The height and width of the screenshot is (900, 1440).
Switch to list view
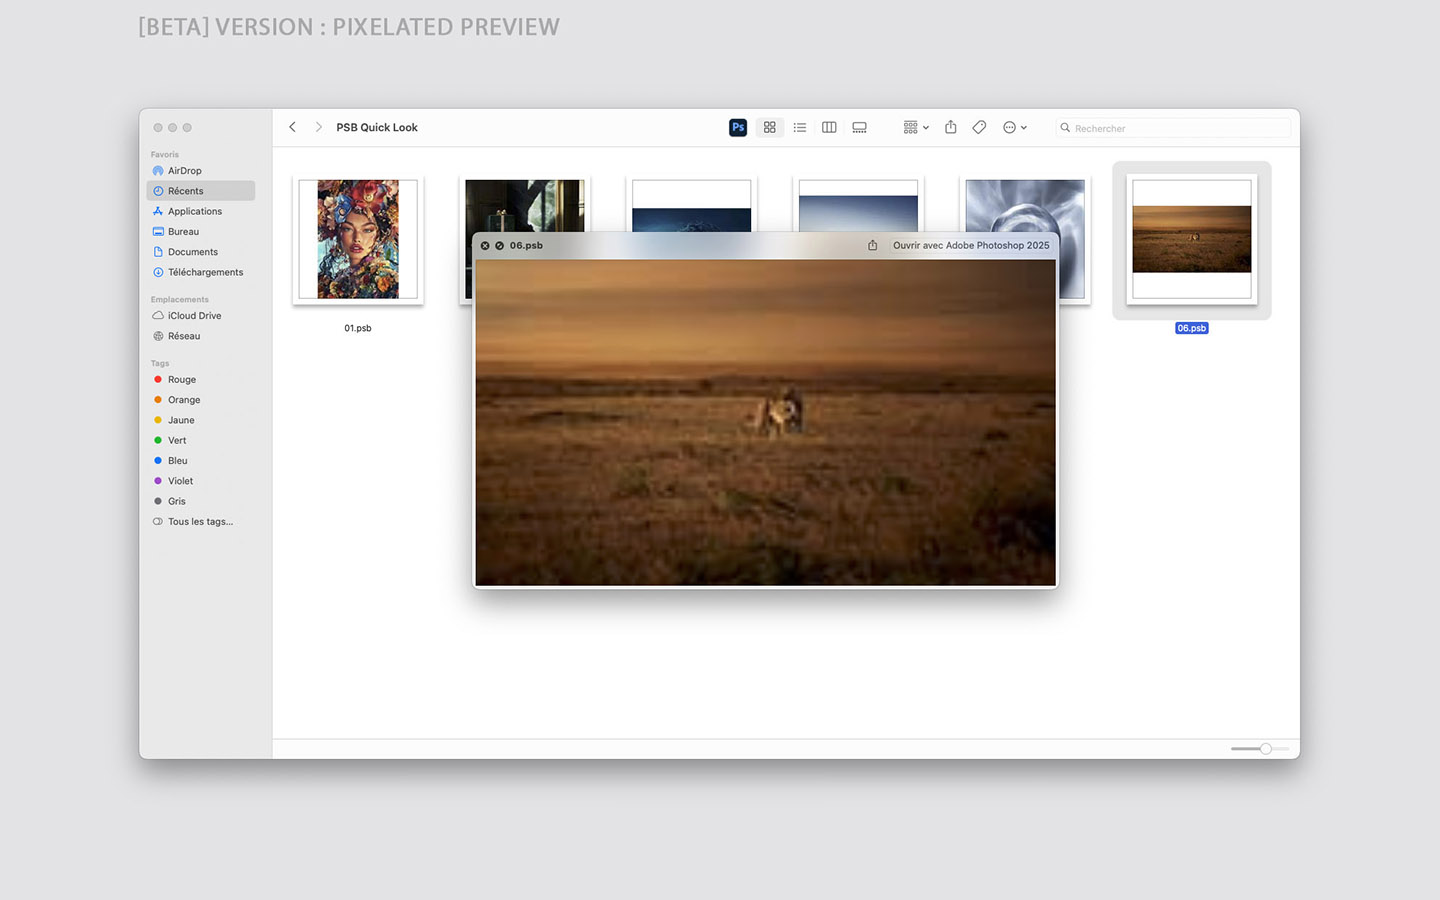(x=800, y=127)
